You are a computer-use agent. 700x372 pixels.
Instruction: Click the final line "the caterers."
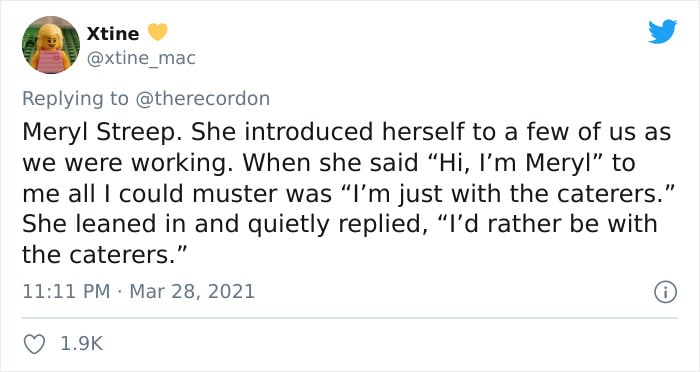[x=104, y=255]
